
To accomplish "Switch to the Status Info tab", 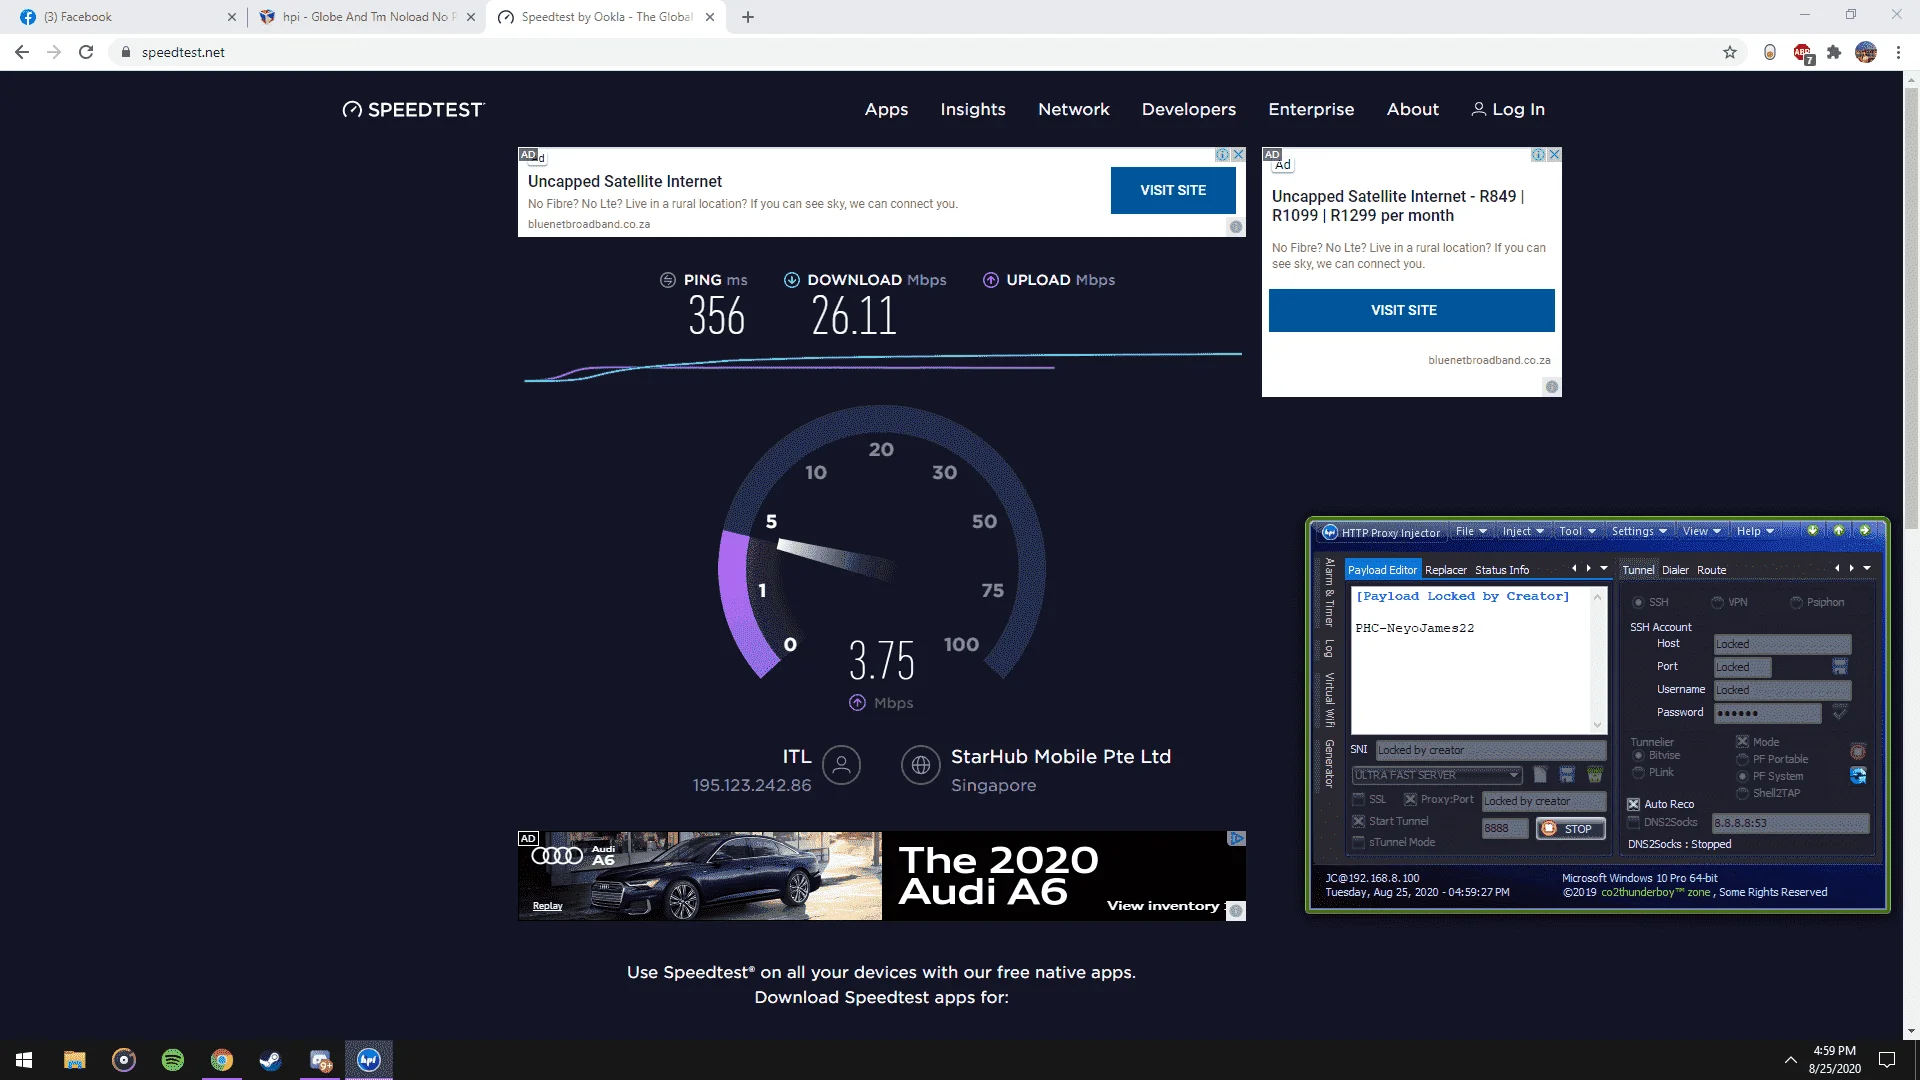I will [x=1501, y=570].
